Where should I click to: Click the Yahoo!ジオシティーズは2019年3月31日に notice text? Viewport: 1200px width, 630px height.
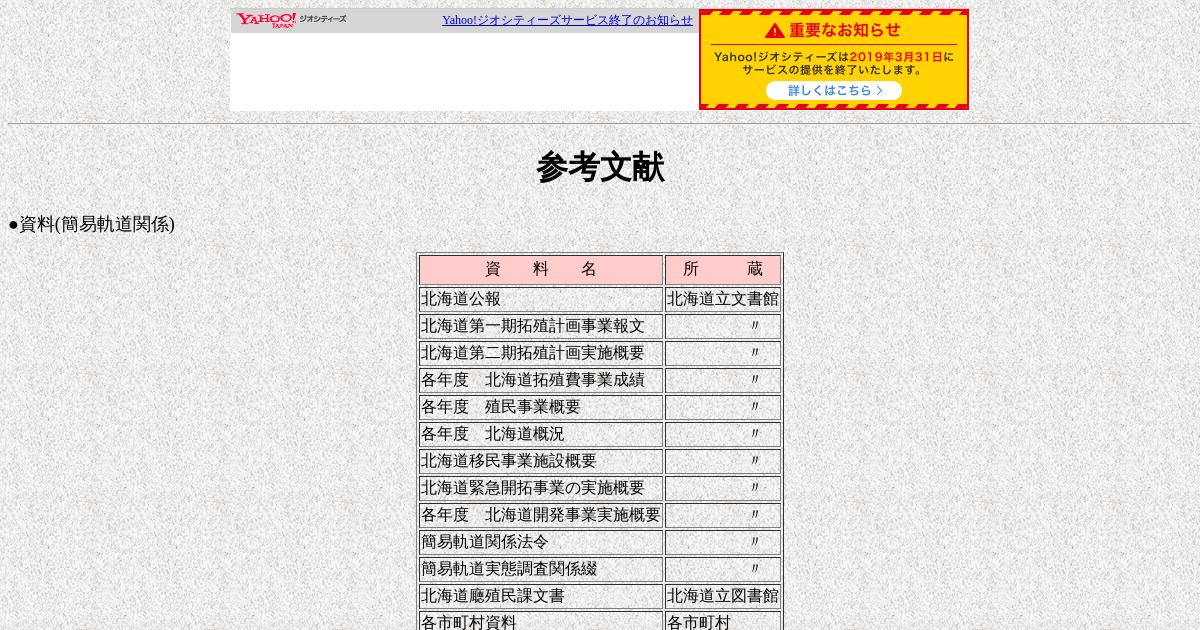tap(834, 57)
